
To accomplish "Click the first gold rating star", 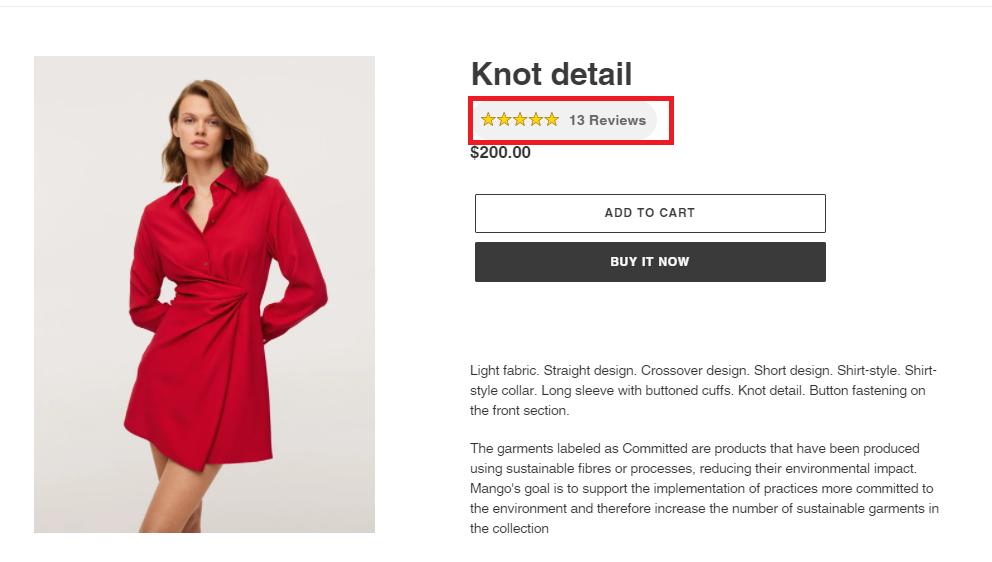I will pyautogui.click(x=488, y=120).
